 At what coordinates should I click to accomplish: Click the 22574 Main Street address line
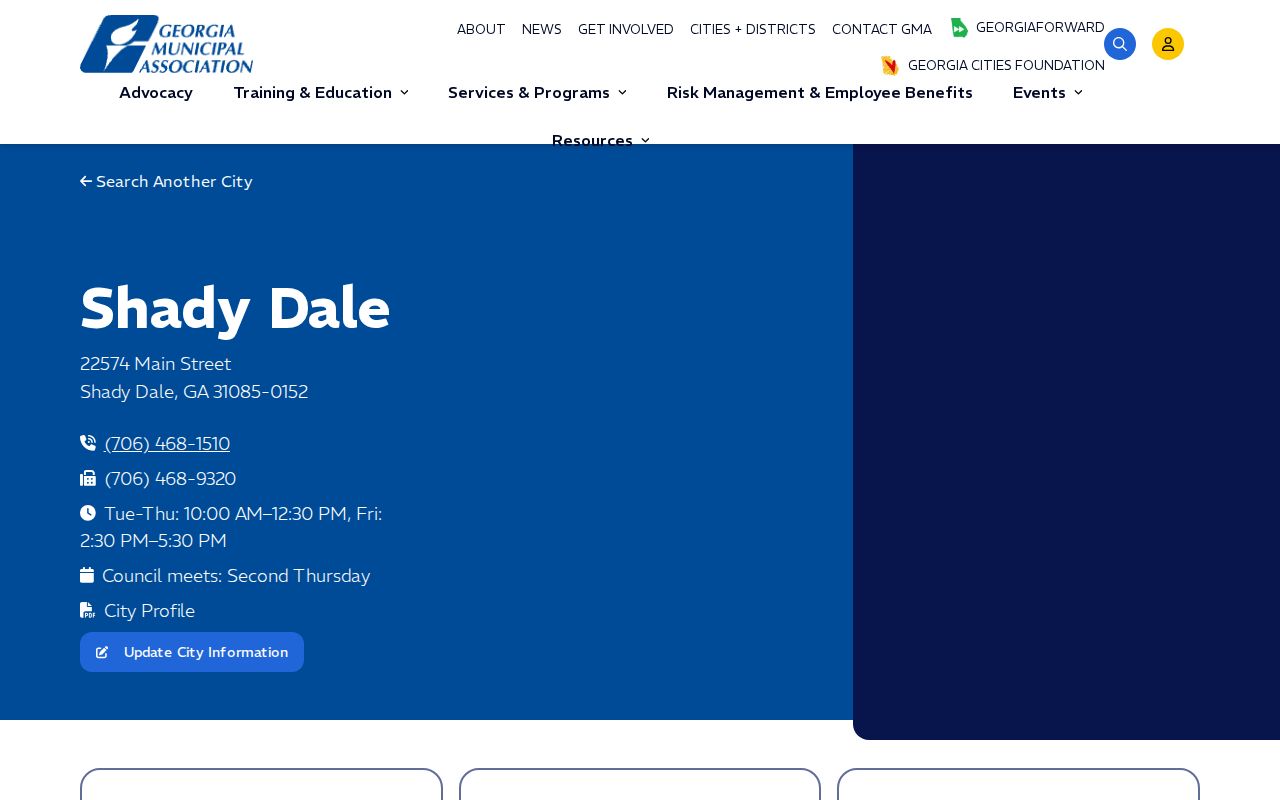pos(156,364)
